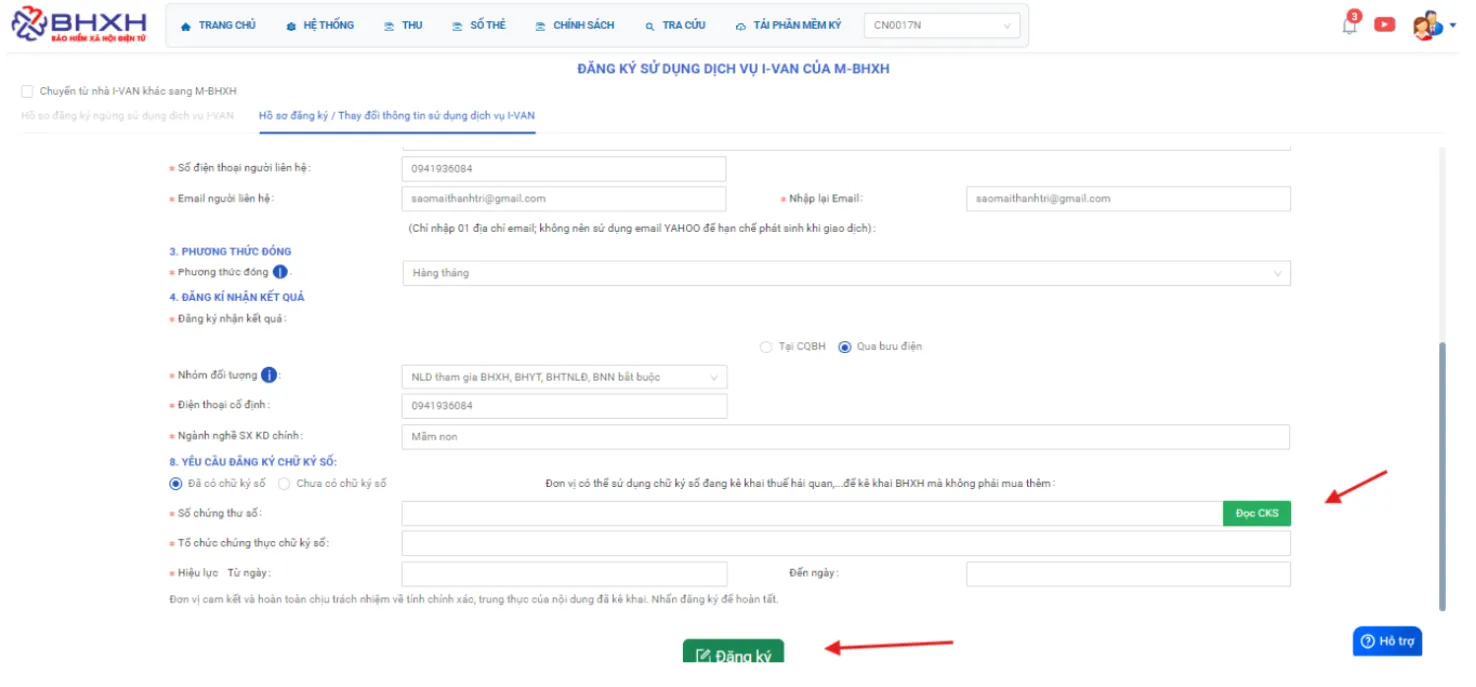This screenshot has width=1476, height=687.
Task: Open SỔ THẺ menu
Action: pyautogui.click(x=479, y=25)
